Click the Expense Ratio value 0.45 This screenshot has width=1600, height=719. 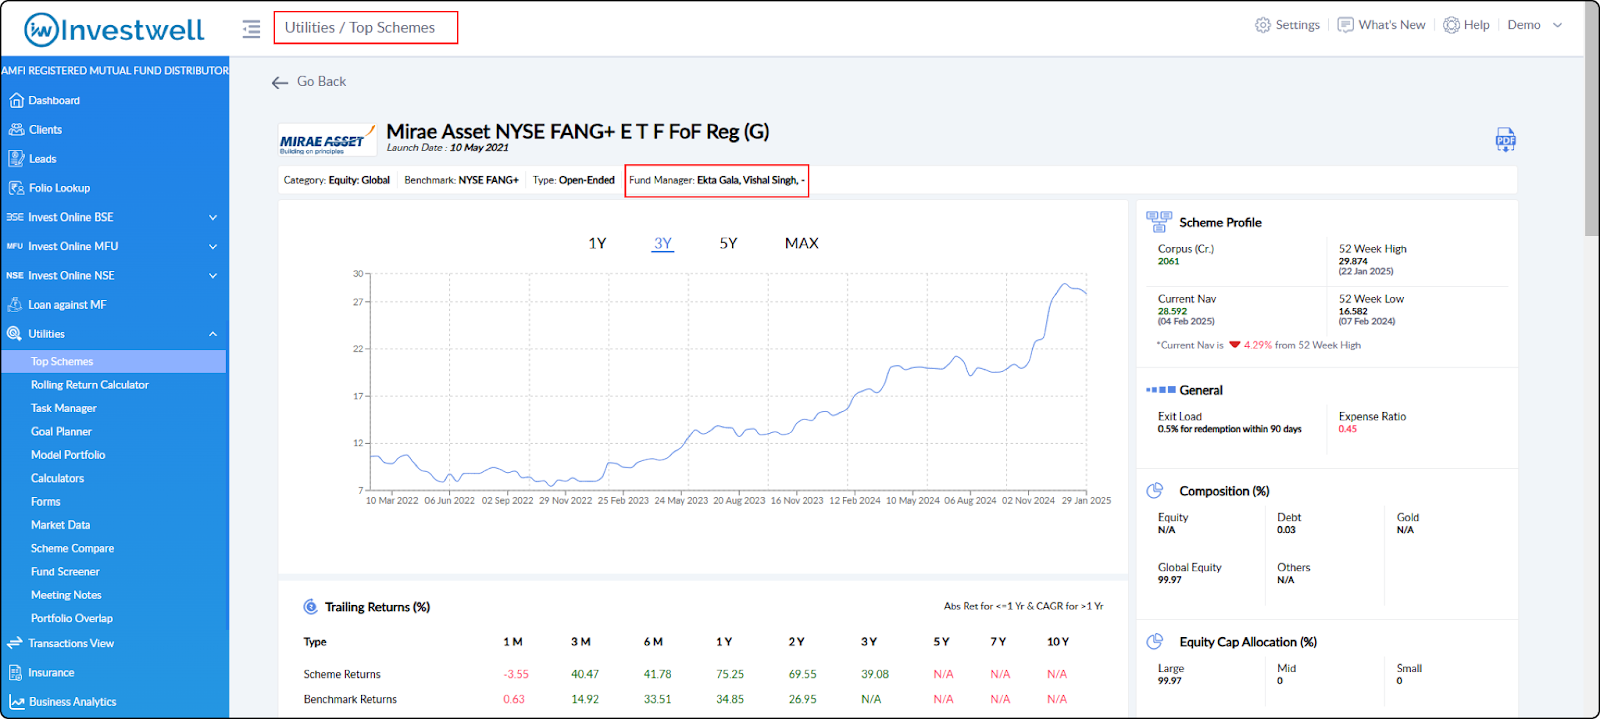1348,429
